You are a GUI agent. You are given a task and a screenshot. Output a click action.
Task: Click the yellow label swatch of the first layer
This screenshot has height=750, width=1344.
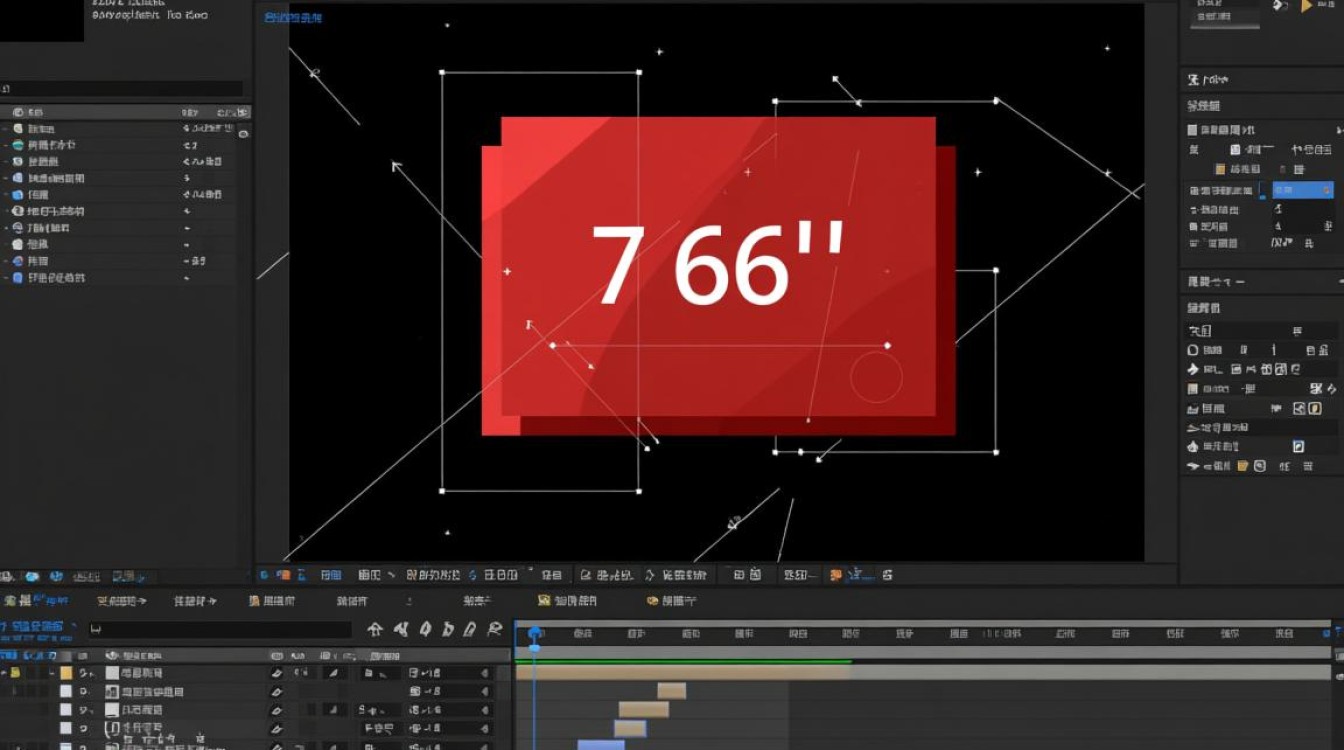pos(66,673)
